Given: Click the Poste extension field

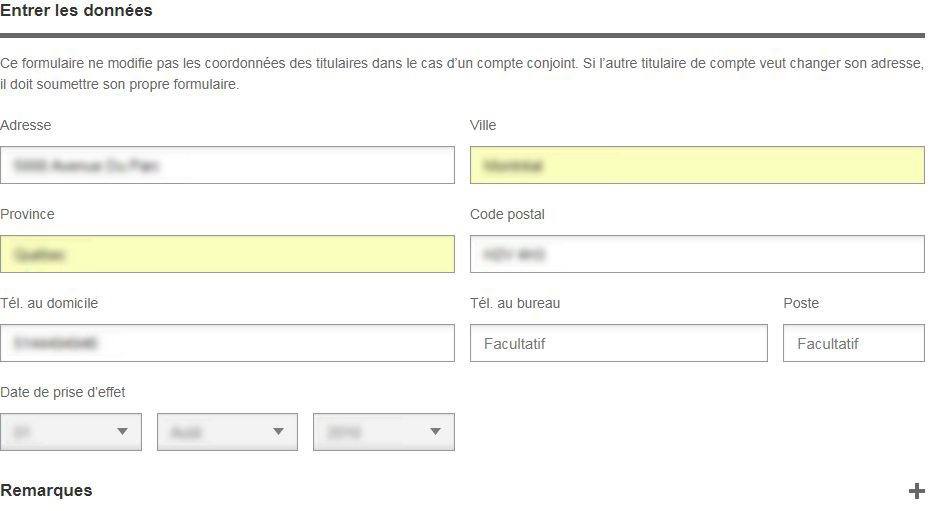Looking at the screenshot, I should pos(854,343).
